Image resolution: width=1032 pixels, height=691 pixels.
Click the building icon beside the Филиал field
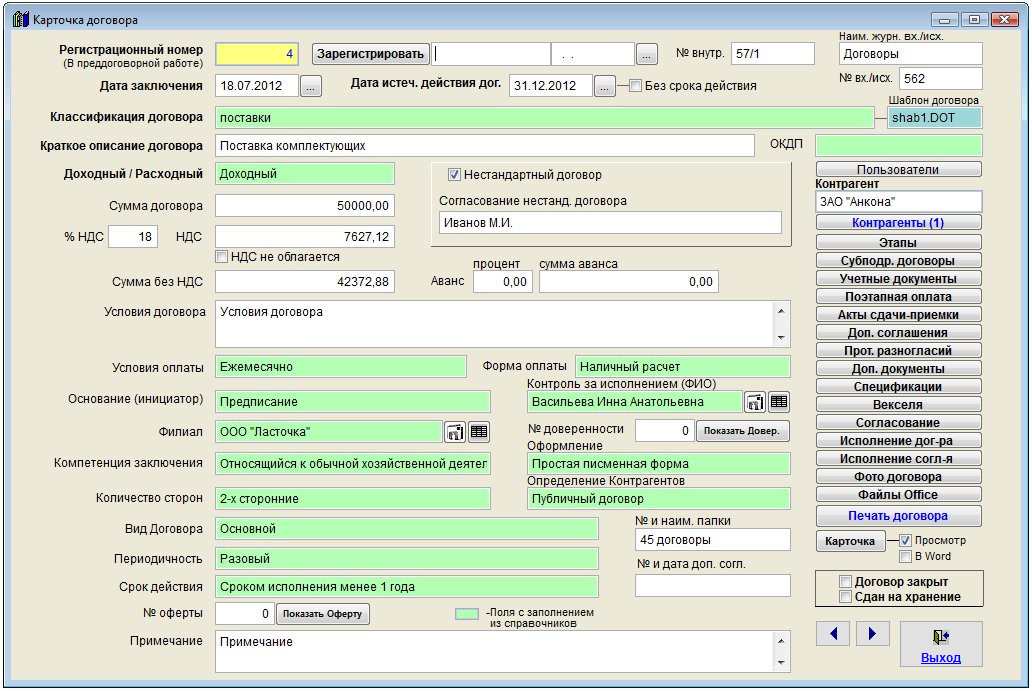coord(455,432)
